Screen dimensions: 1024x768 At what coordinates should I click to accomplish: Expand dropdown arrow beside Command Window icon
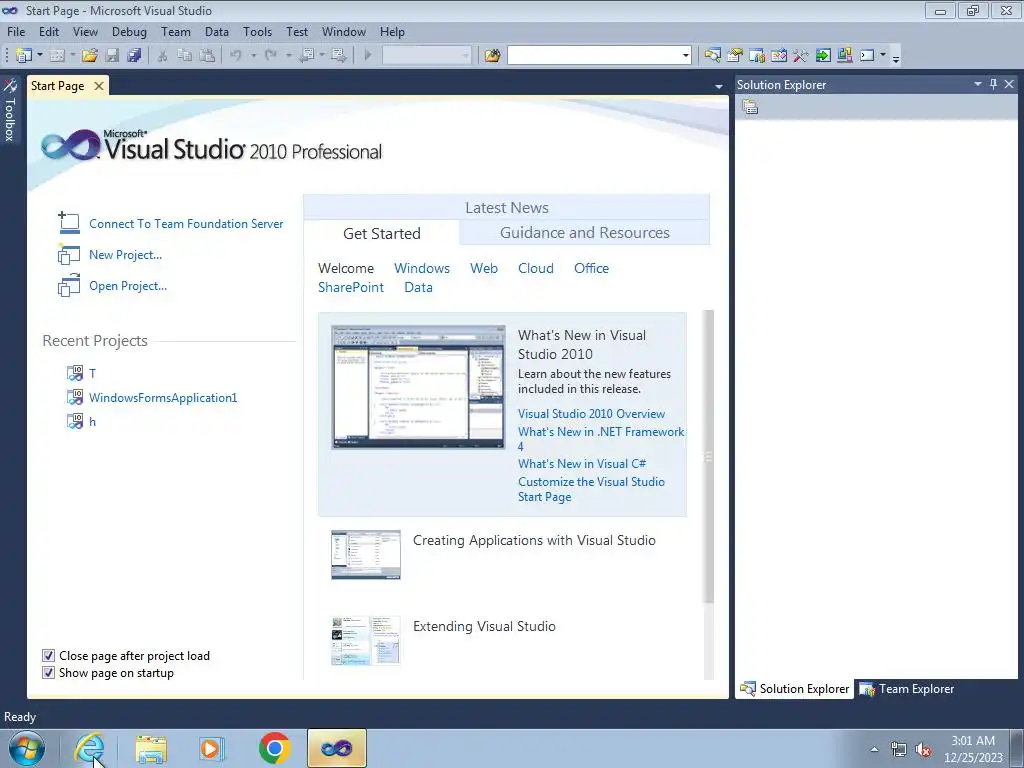coord(883,56)
